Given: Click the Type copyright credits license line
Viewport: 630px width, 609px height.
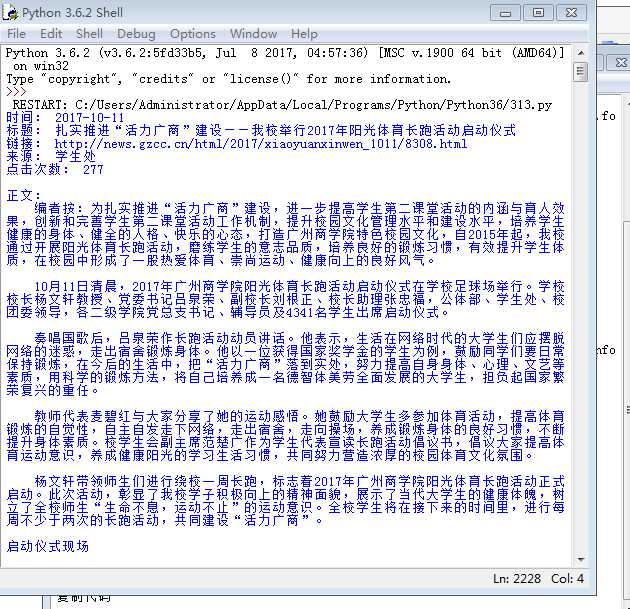Looking at the screenshot, I should pyautogui.click(x=228, y=79).
